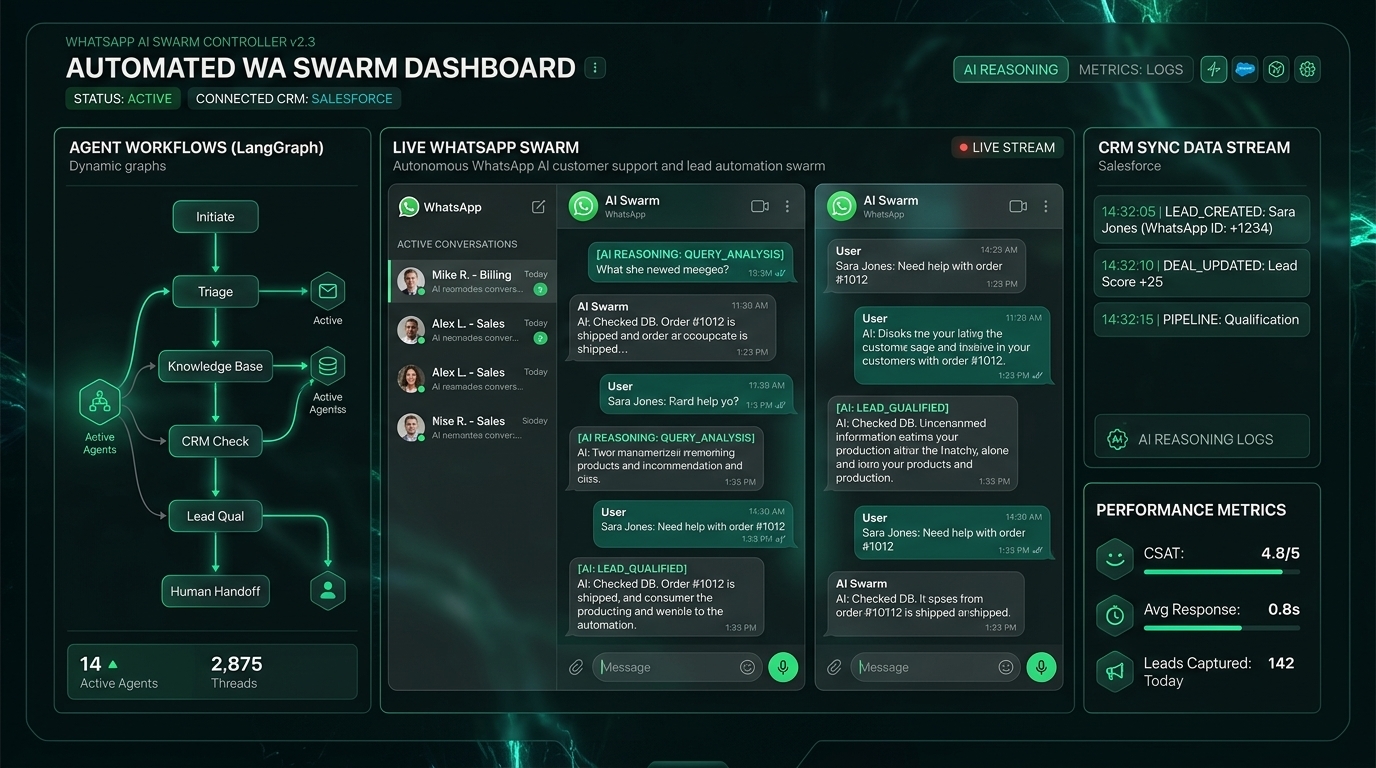Screen dimensions: 1376x768
Task: Click the STATUS: ACTIVE chip
Action: [123, 99]
